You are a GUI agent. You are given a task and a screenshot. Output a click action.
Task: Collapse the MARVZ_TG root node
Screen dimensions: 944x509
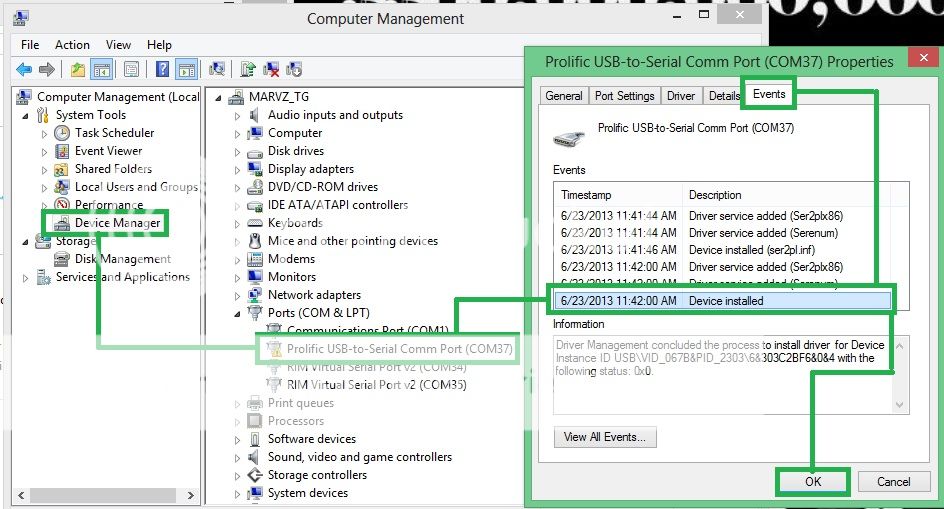coord(218,98)
